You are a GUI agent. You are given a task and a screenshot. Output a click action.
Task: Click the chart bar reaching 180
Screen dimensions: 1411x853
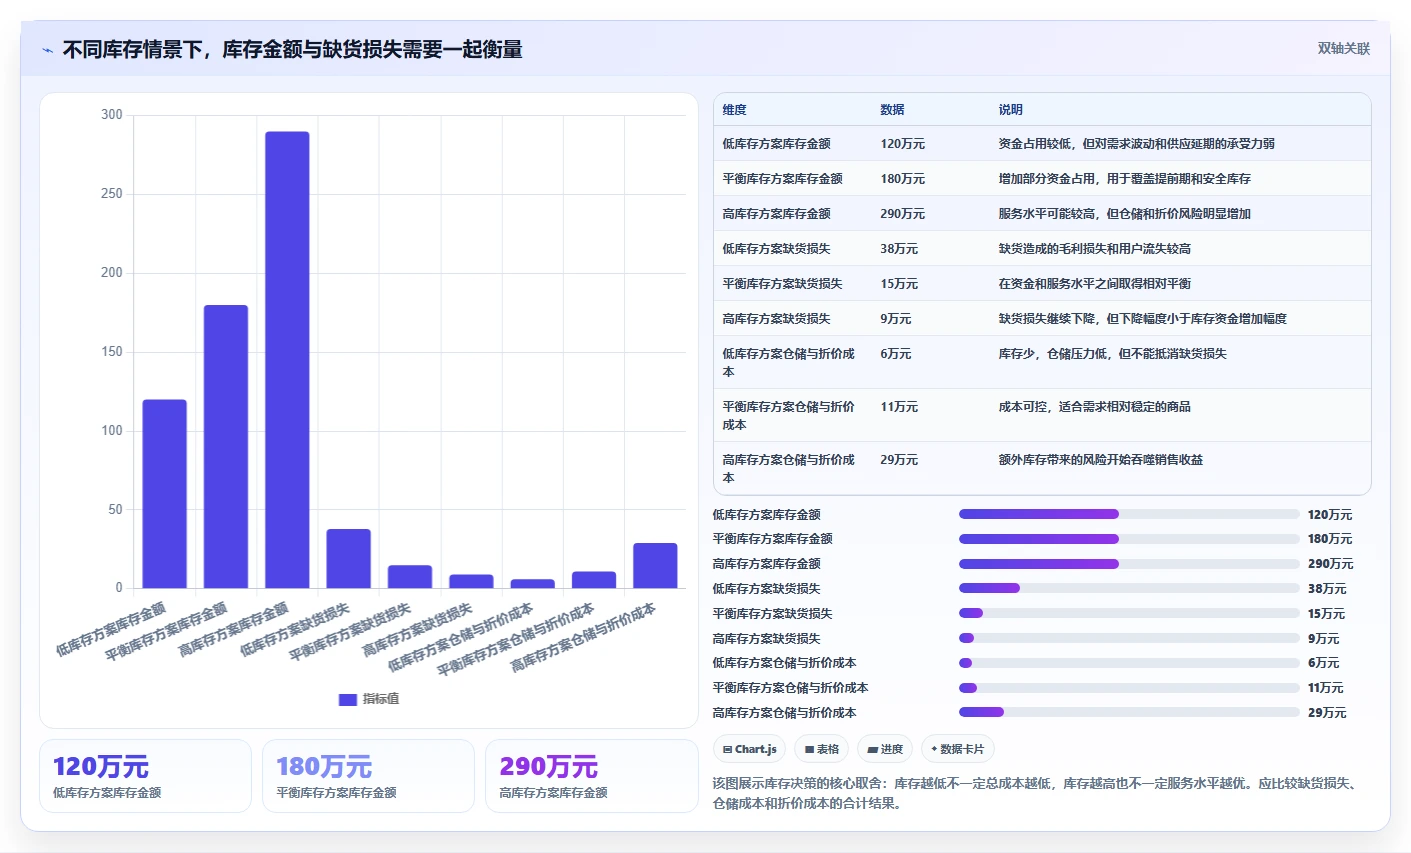226,446
